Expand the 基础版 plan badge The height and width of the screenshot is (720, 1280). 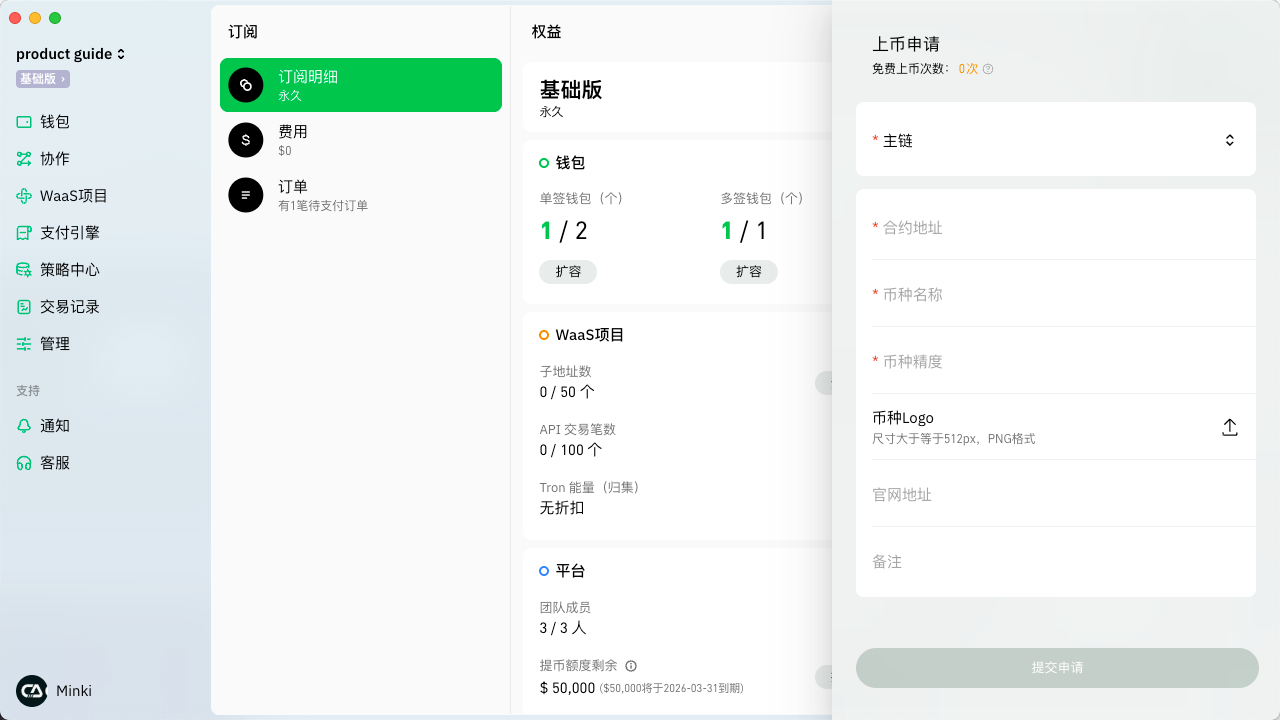coord(43,79)
